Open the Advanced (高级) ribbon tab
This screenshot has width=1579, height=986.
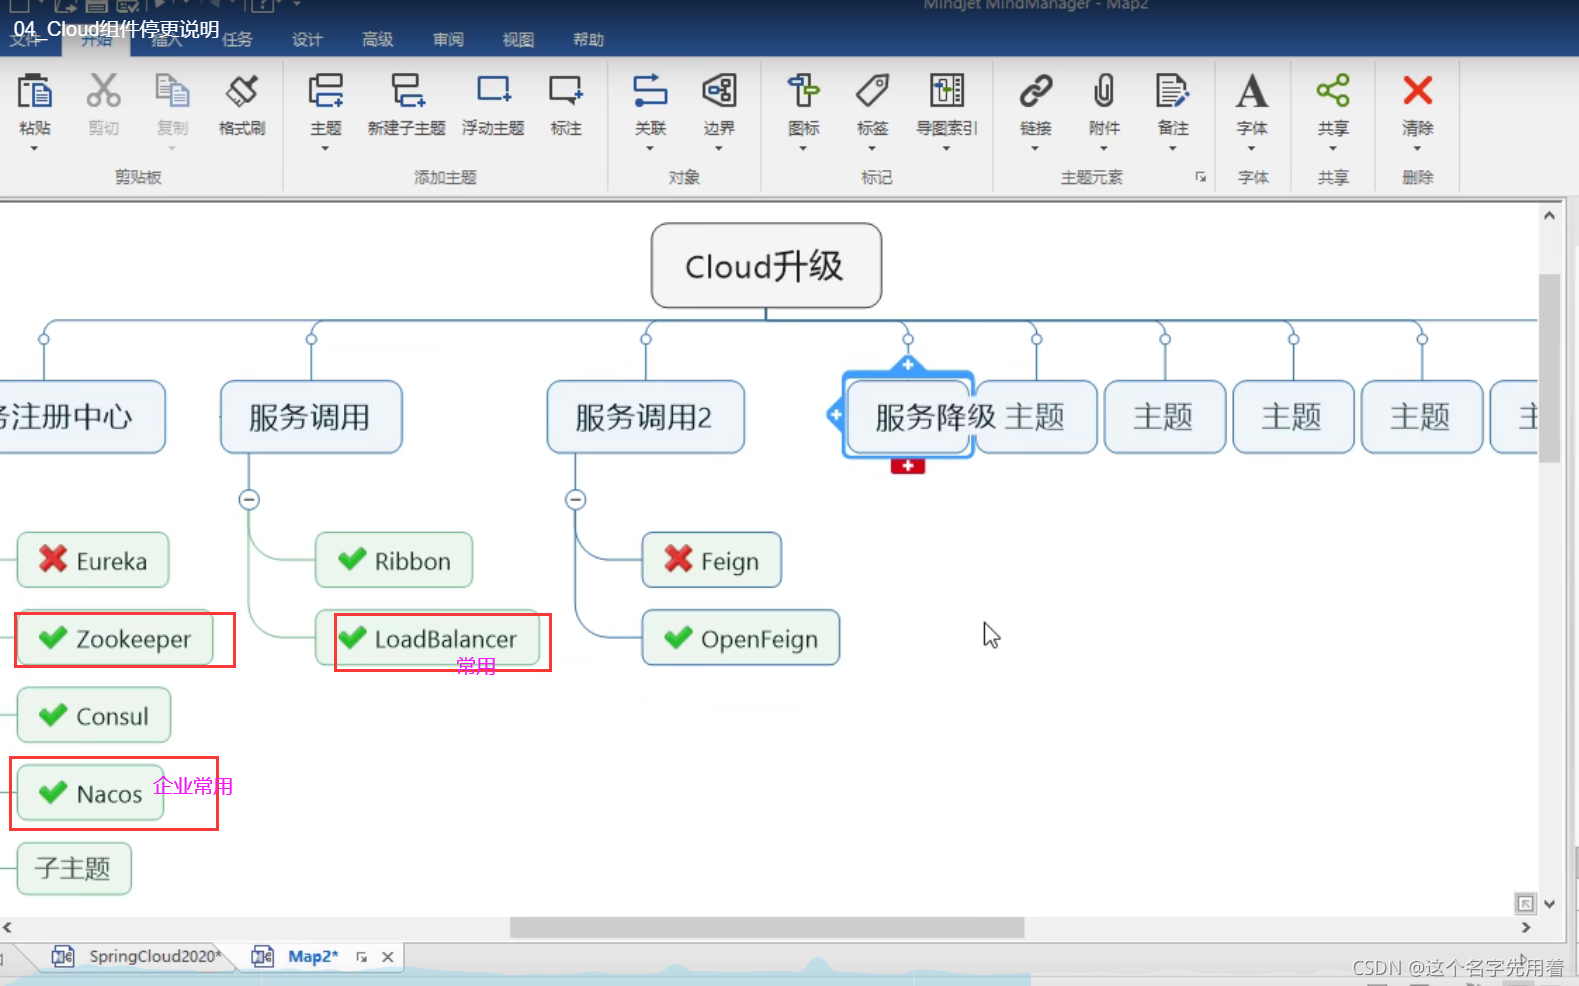[x=377, y=40]
